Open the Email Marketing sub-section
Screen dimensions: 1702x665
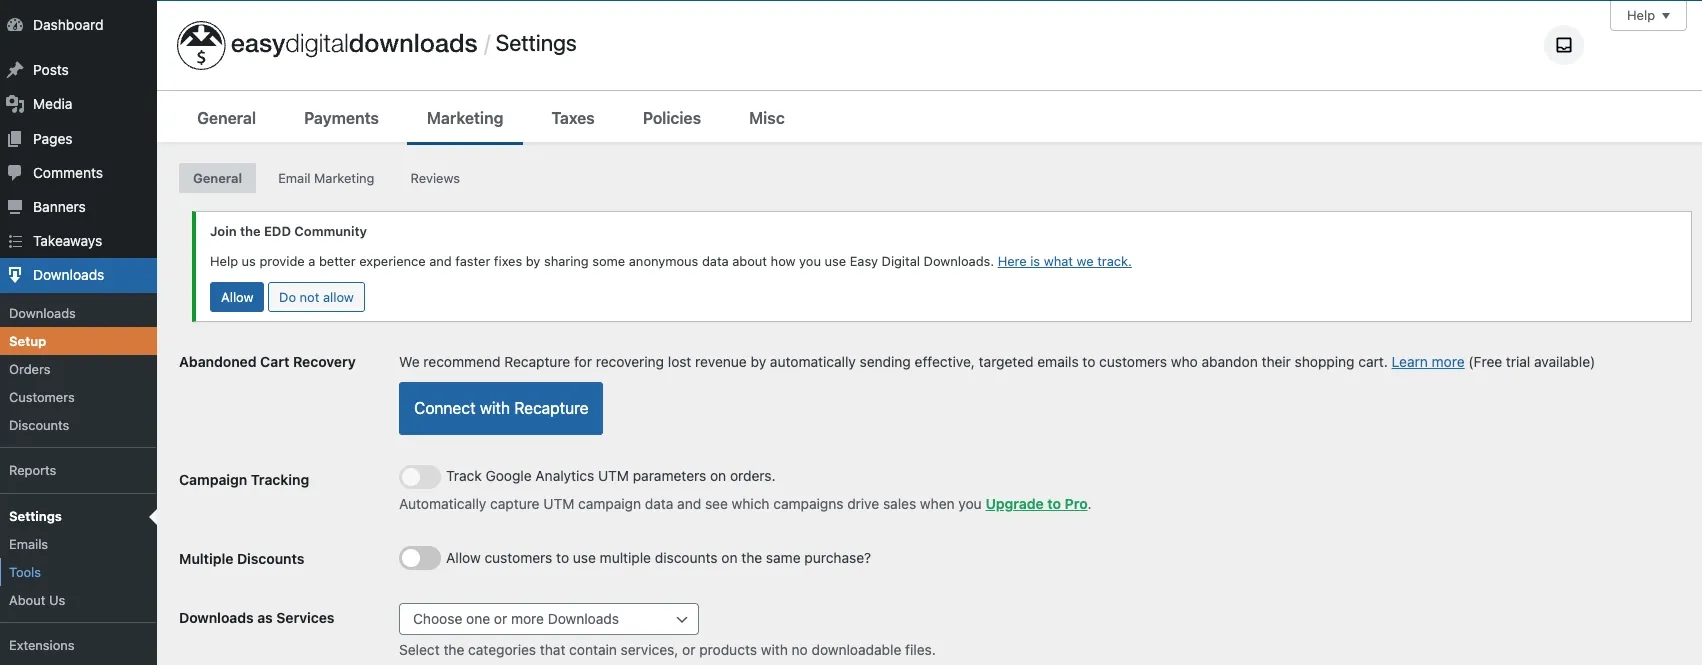(326, 178)
